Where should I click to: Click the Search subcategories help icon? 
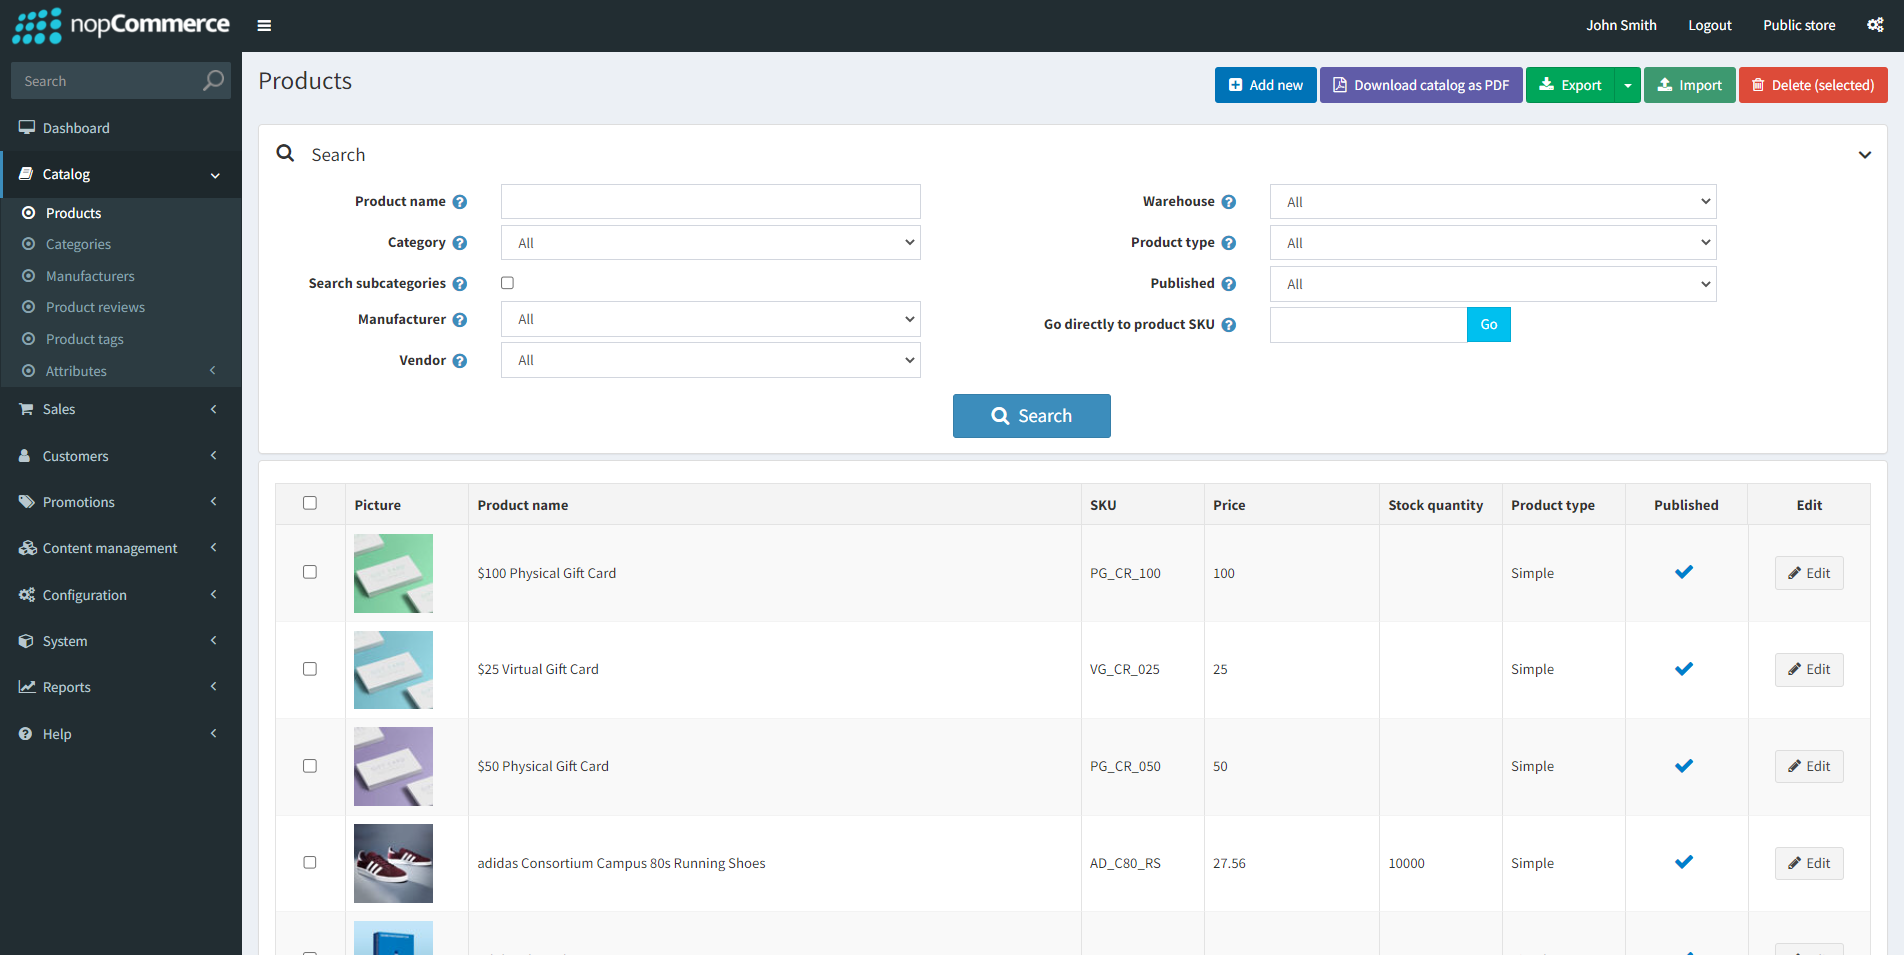click(x=460, y=284)
